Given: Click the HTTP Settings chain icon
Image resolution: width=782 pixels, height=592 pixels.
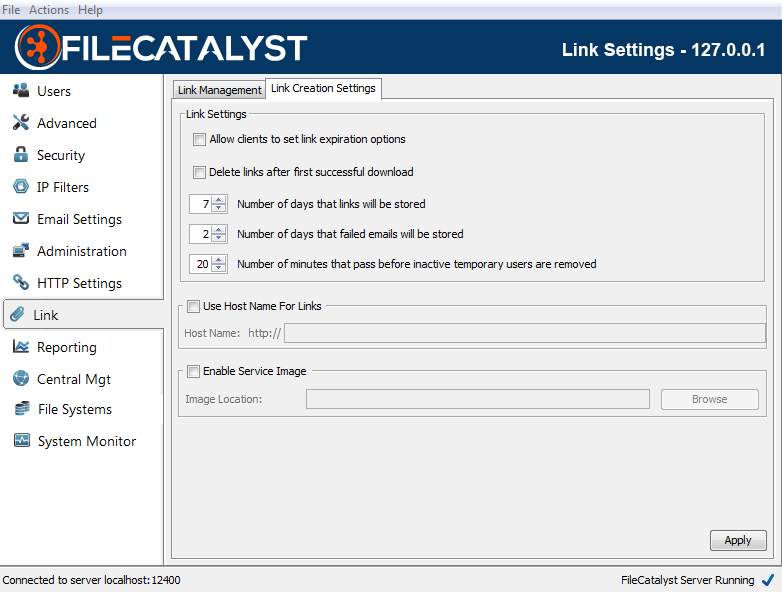Looking at the screenshot, I should pos(20,282).
